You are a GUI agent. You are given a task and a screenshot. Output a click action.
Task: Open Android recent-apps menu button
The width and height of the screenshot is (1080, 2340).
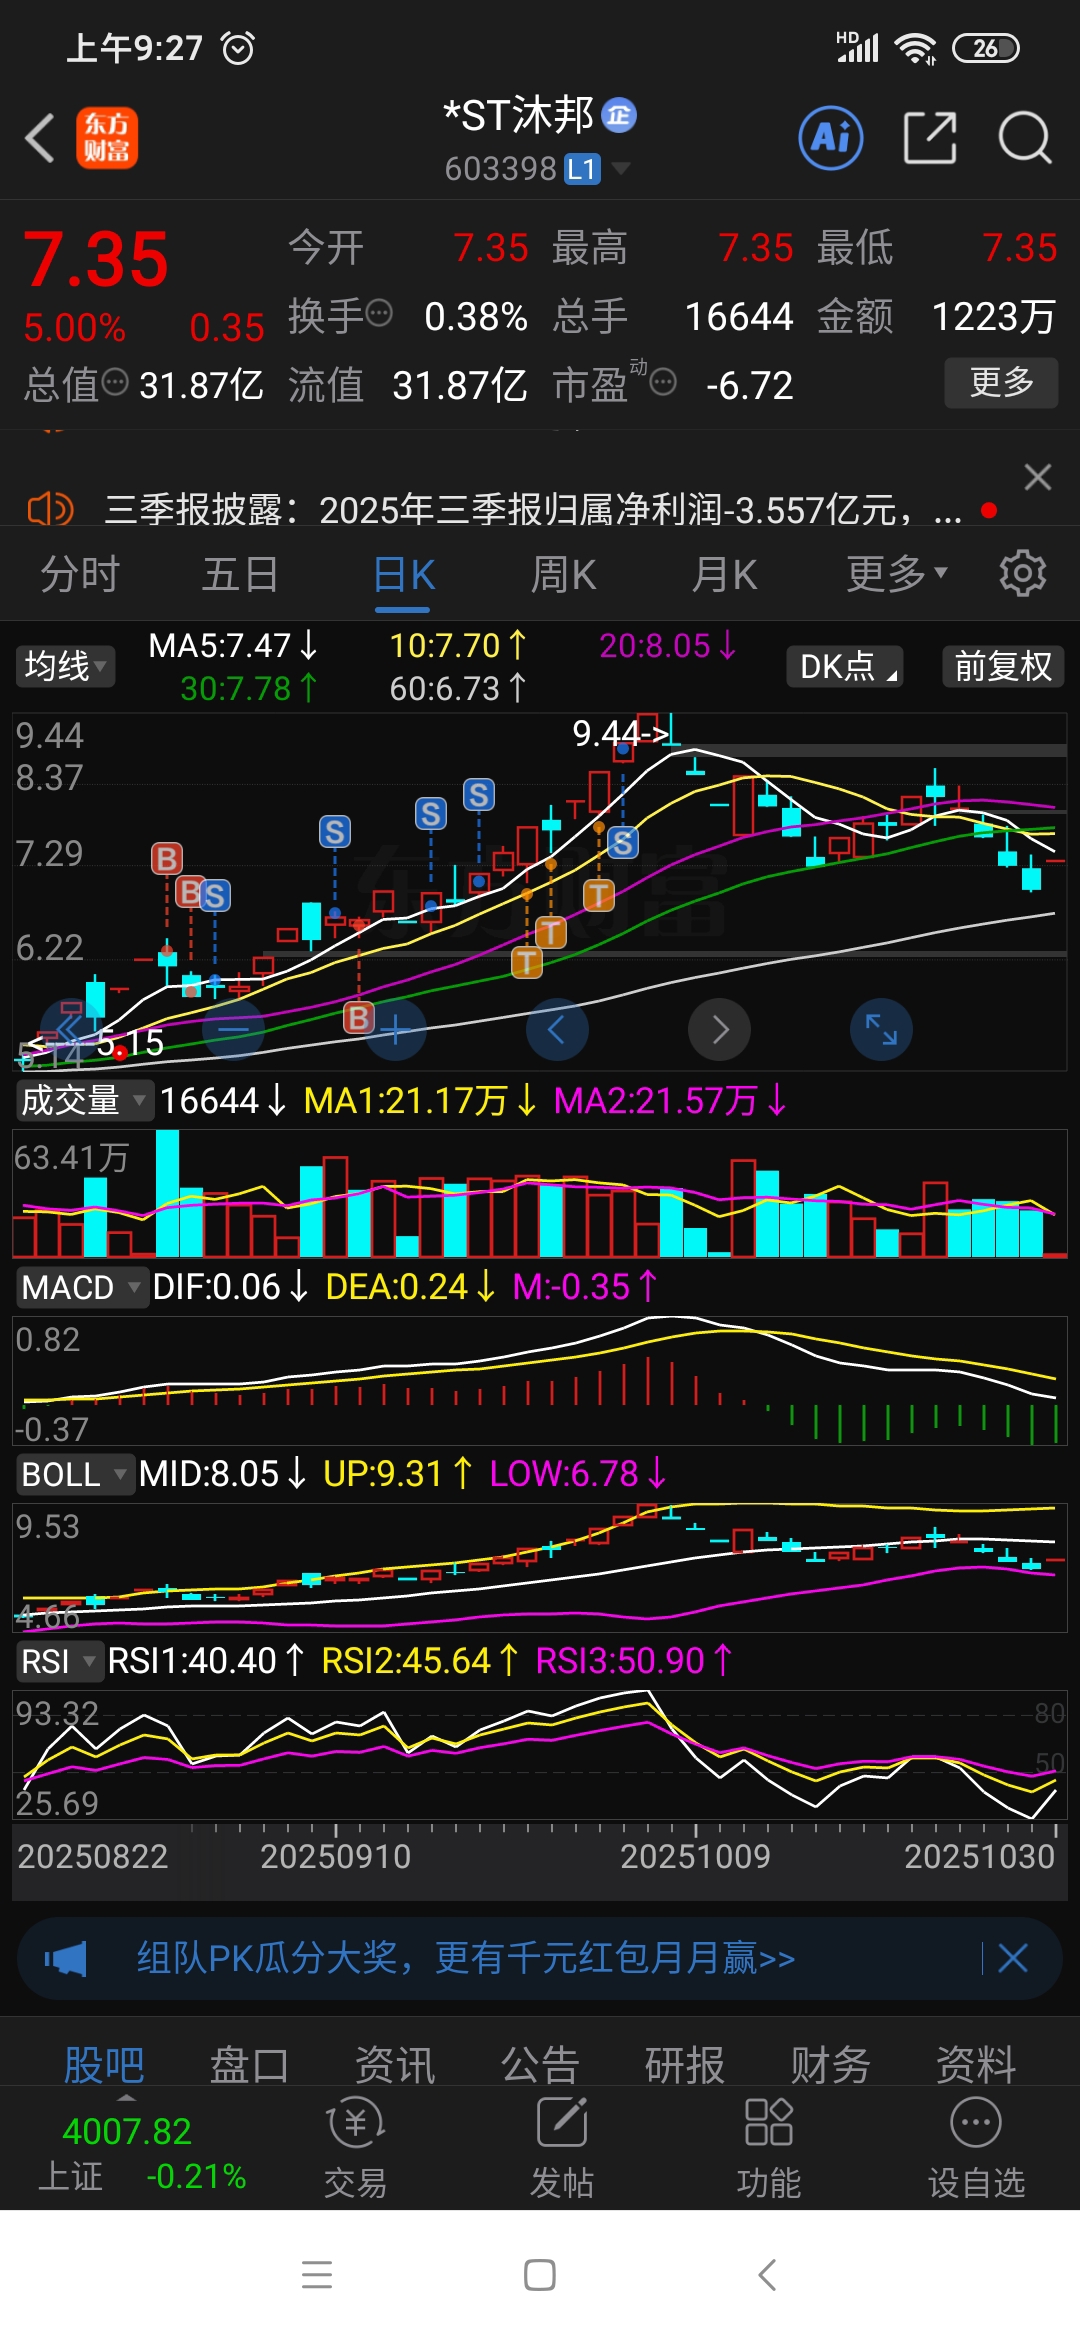tap(317, 2275)
